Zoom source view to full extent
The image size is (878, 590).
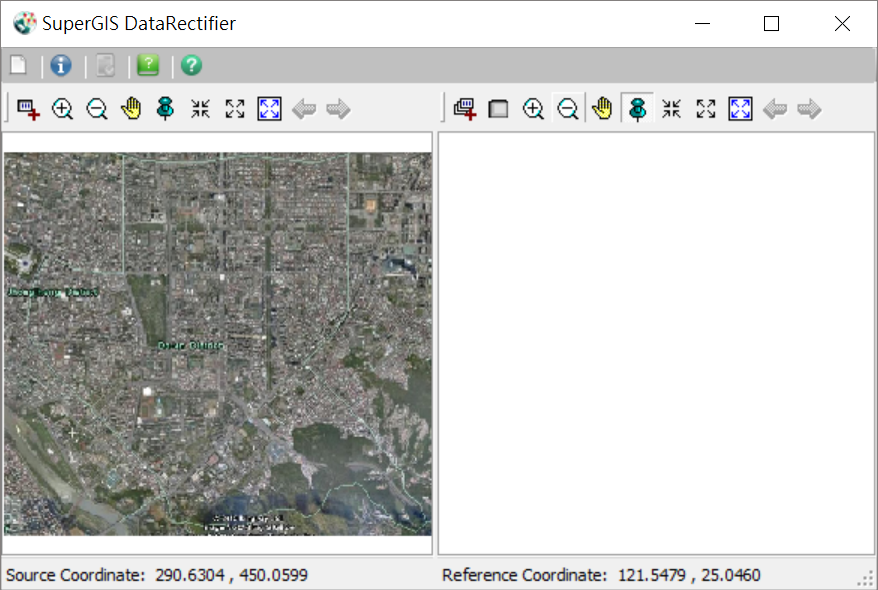[269, 109]
